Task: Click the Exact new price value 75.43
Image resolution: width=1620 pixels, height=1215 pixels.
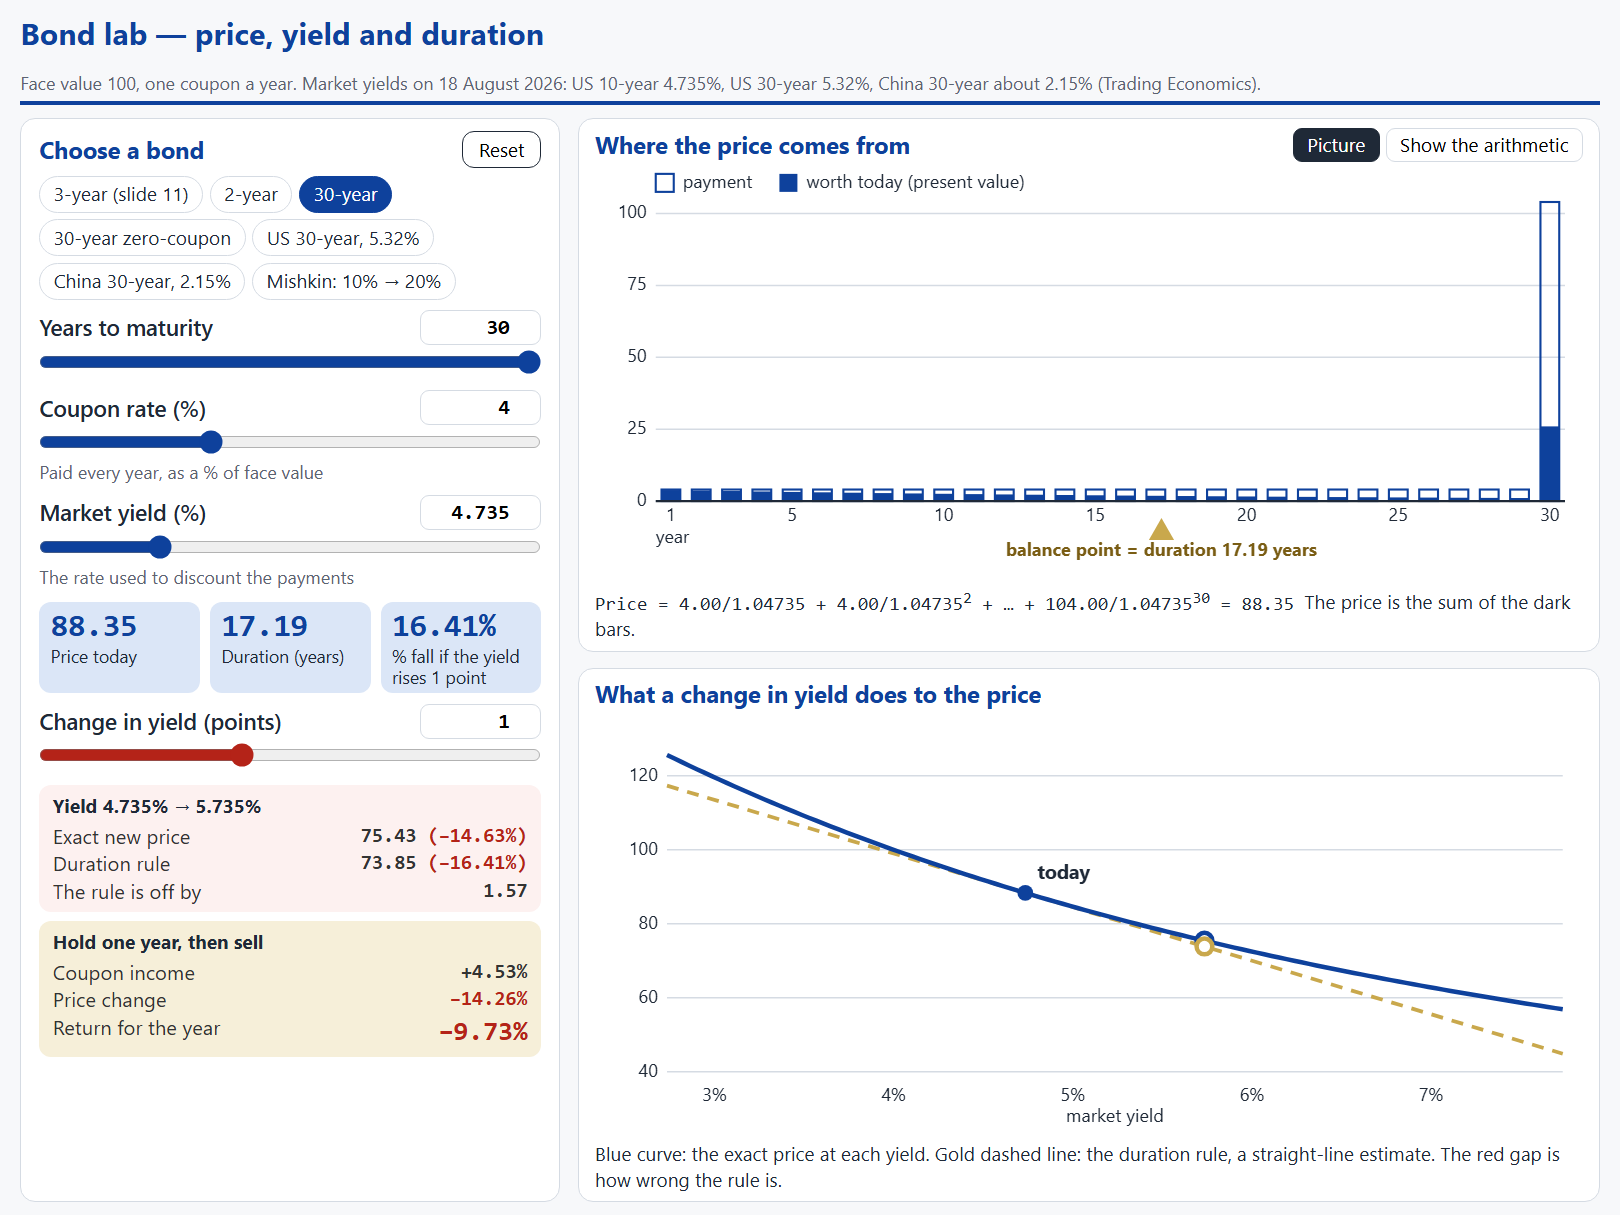Action: 388,836
